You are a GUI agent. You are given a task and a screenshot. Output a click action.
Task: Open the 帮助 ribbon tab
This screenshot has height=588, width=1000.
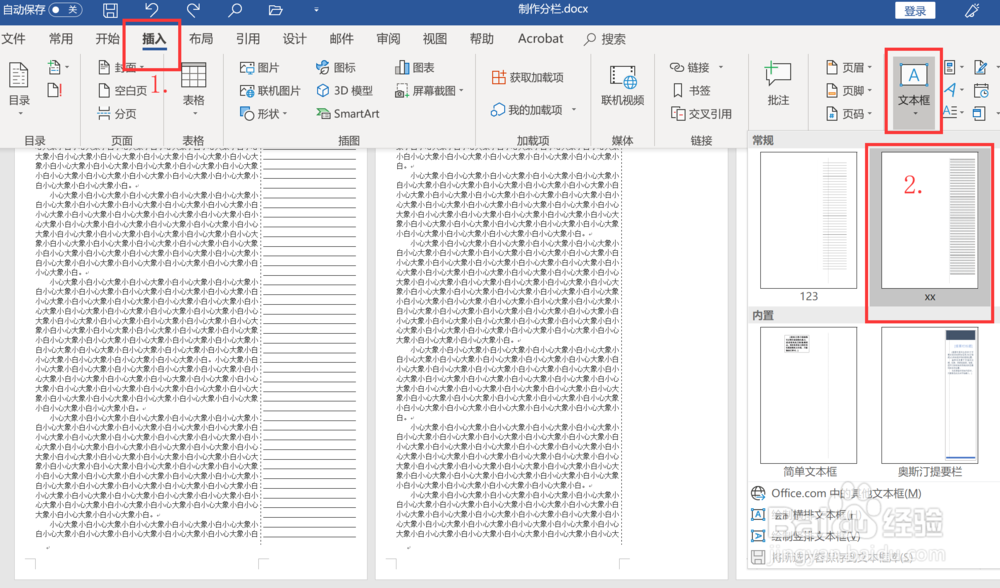click(482, 39)
